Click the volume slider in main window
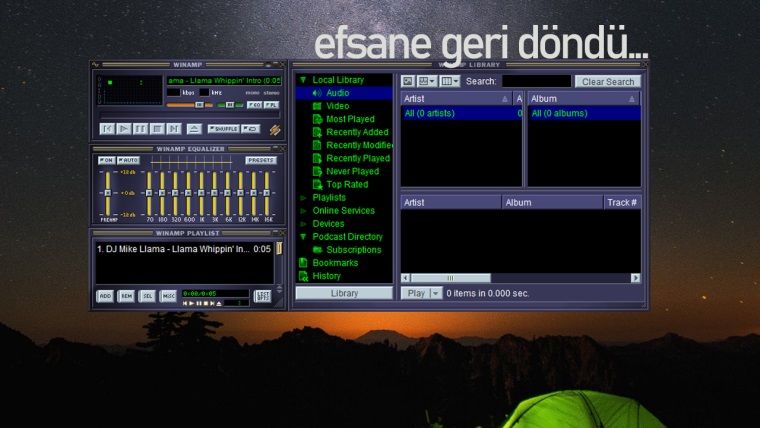The width and height of the screenshot is (760, 428). [190, 105]
